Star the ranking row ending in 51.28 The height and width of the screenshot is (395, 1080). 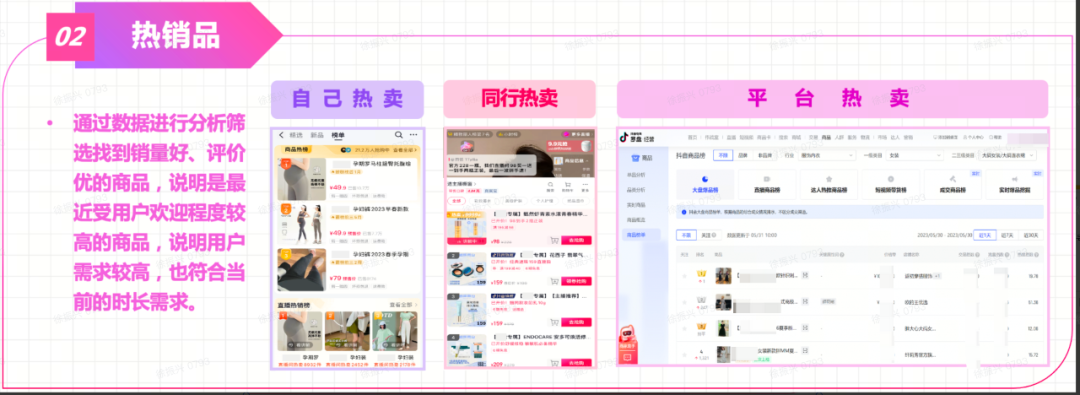click(x=685, y=302)
